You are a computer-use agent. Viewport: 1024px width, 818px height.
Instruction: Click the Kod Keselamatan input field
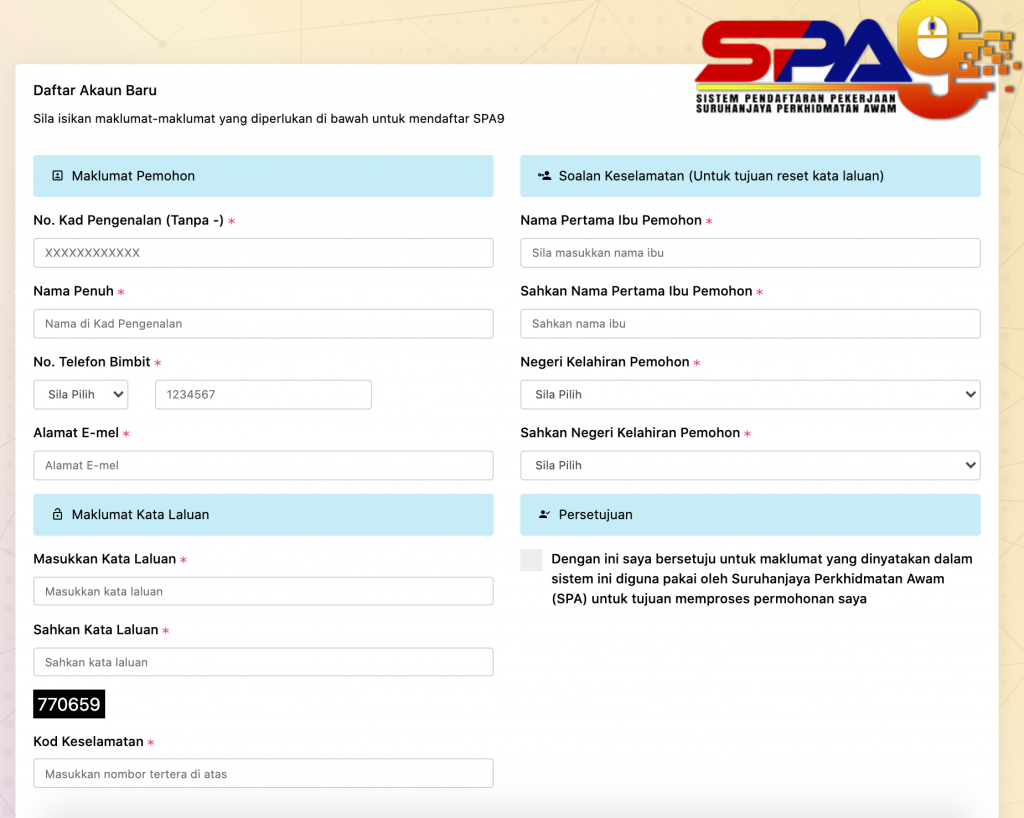click(x=263, y=774)
